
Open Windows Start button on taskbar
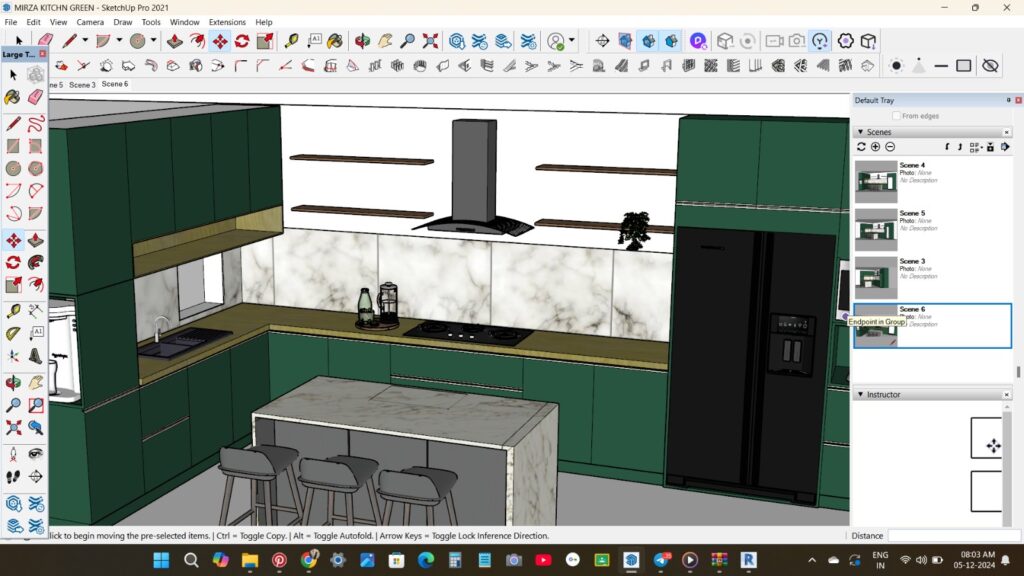click(161, 560)
